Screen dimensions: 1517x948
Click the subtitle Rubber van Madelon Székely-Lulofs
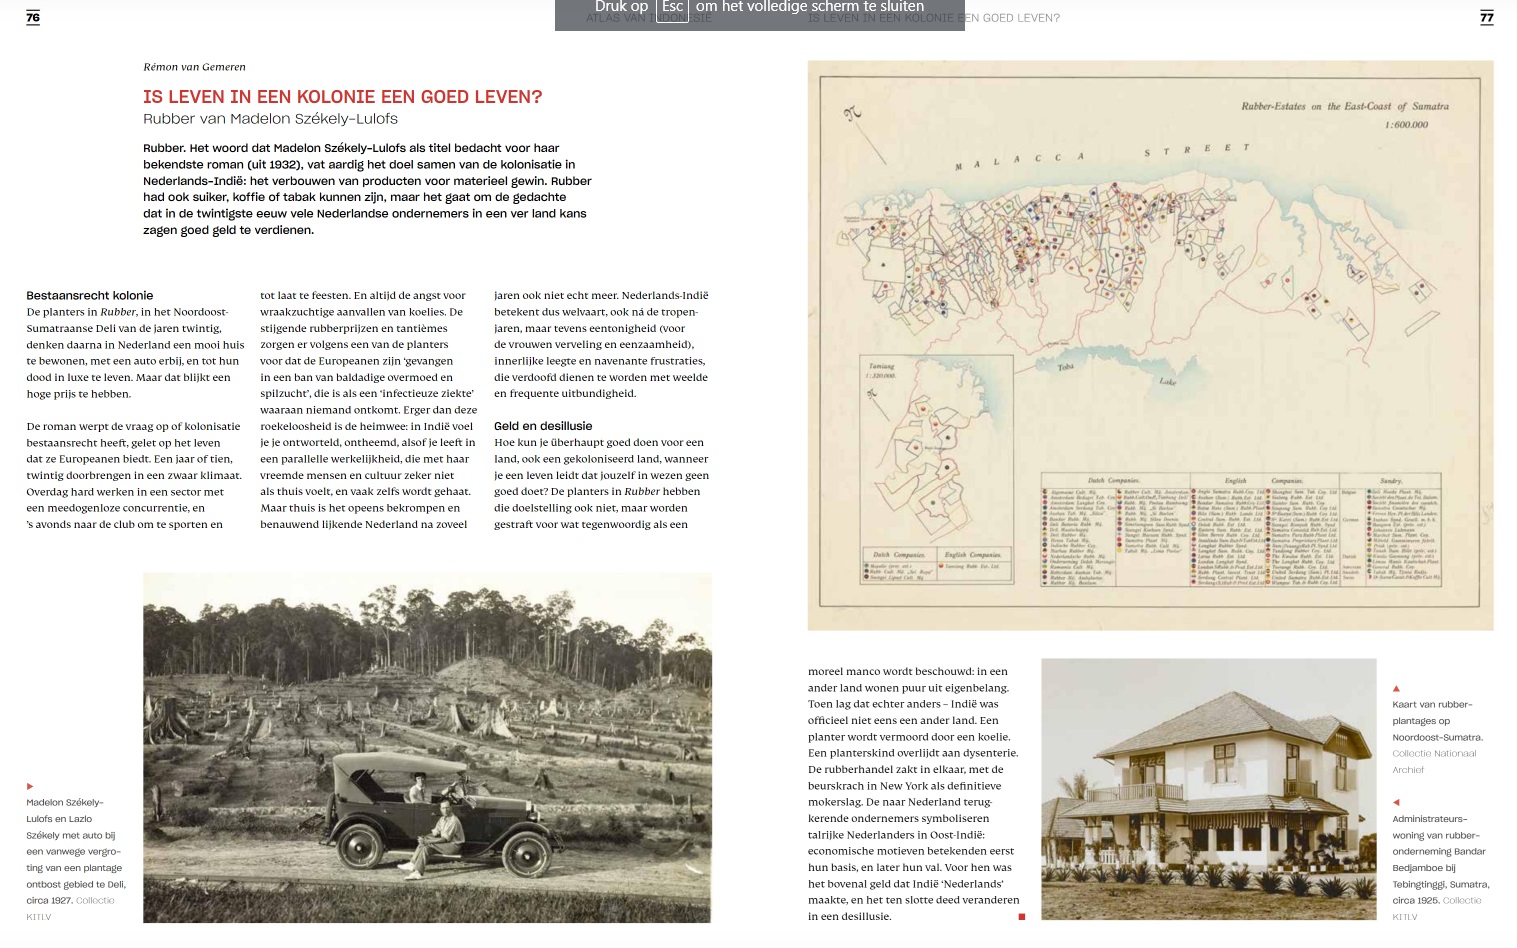click(x=270, y=119)
